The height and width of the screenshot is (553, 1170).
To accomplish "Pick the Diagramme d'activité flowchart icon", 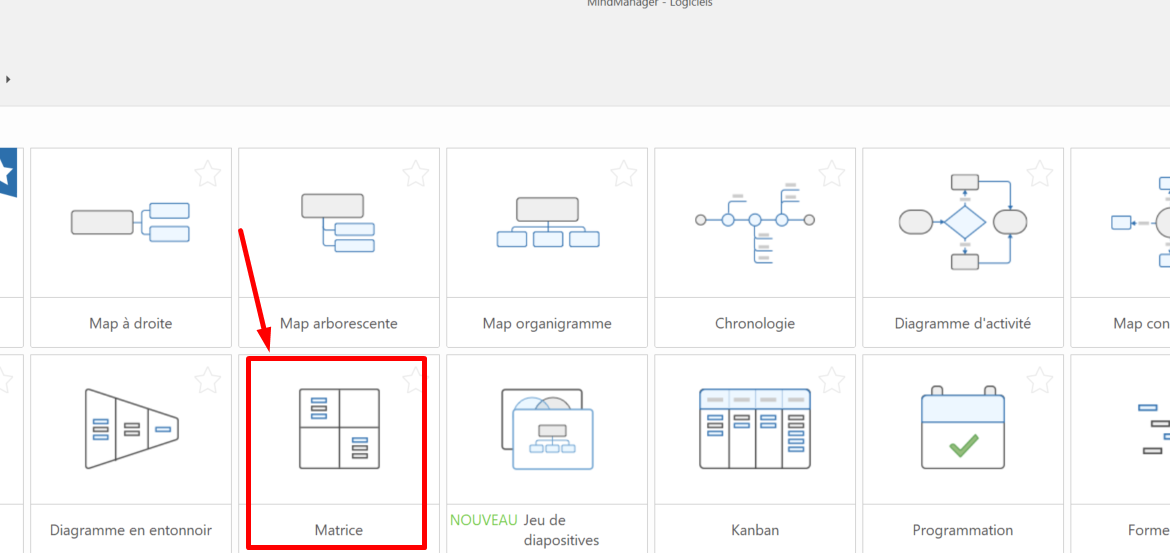I will point(963,222).
